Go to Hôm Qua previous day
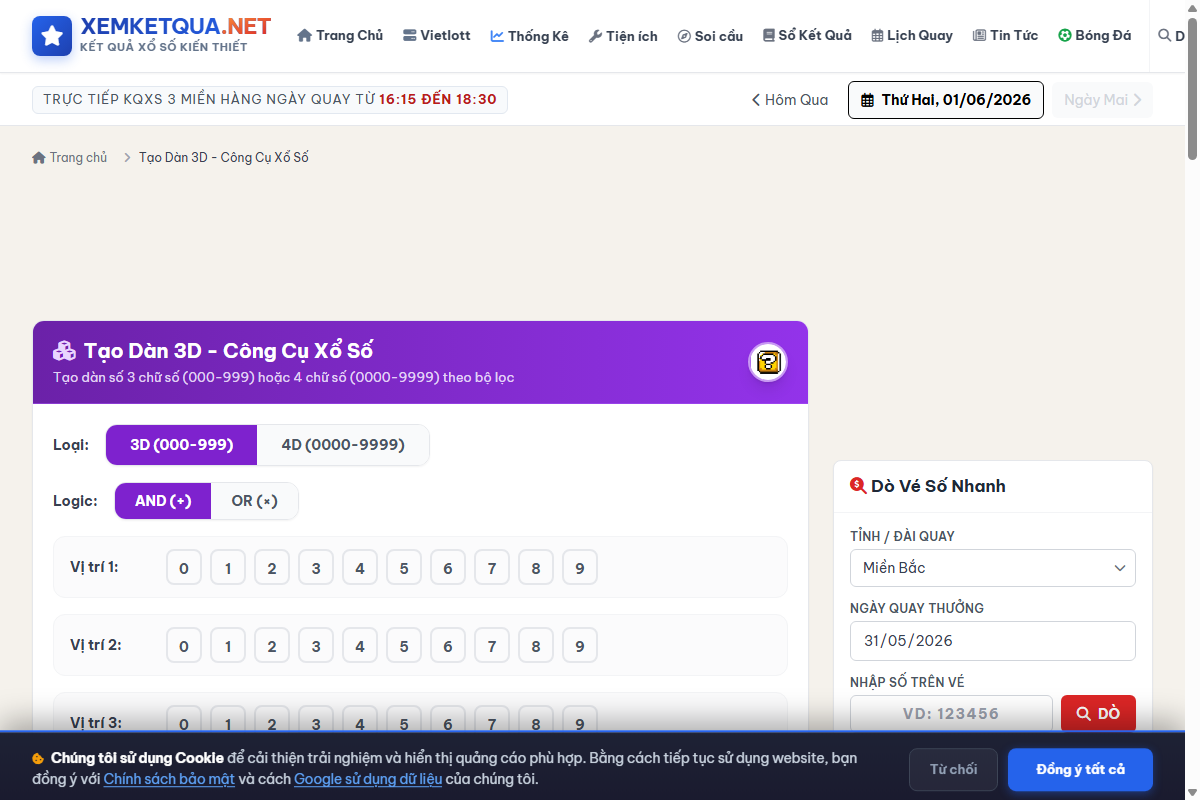Viewport: 1200px width, 800px height. (790, 100)
